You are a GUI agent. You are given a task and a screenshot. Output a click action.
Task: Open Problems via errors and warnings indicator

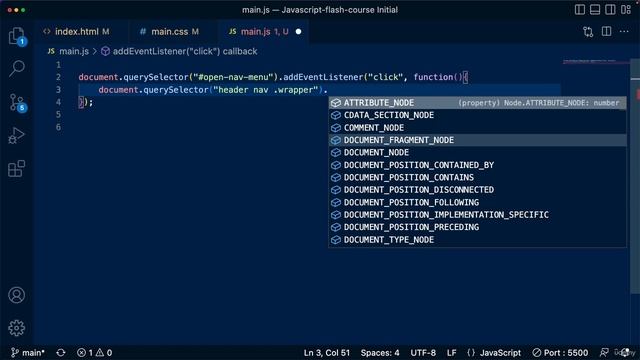(x=94, y=353)
